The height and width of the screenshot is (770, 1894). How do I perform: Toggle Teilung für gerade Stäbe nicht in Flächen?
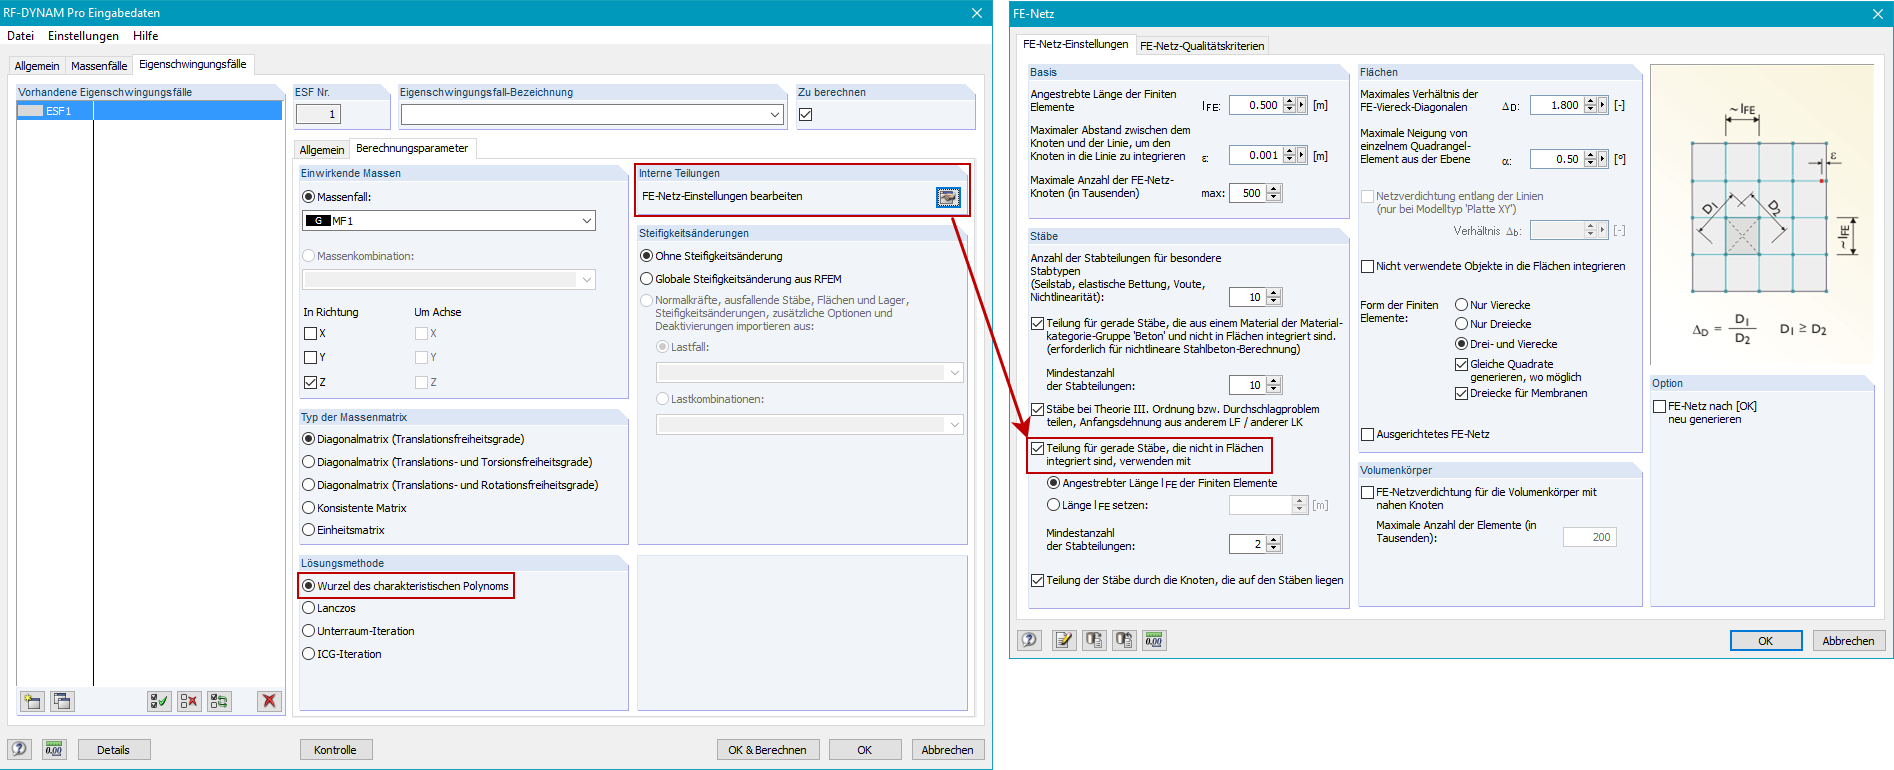(1038, 448)
